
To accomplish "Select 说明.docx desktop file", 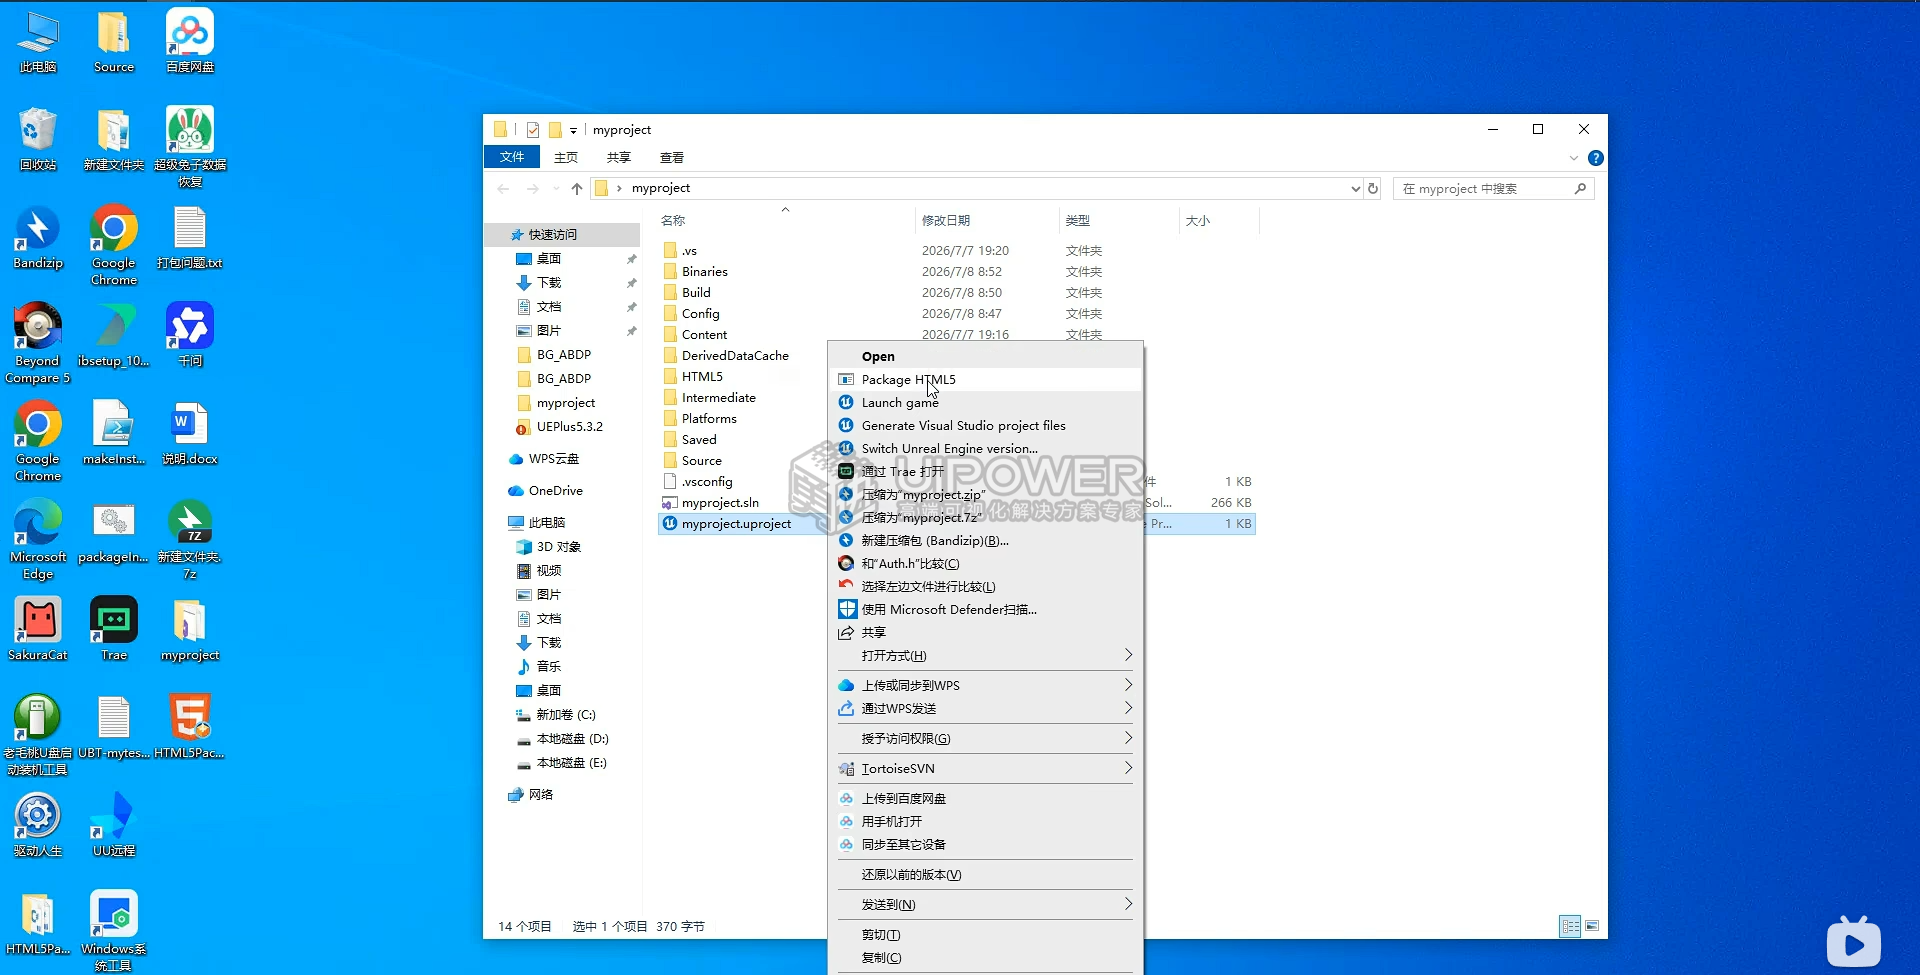I will click(190, 433).
